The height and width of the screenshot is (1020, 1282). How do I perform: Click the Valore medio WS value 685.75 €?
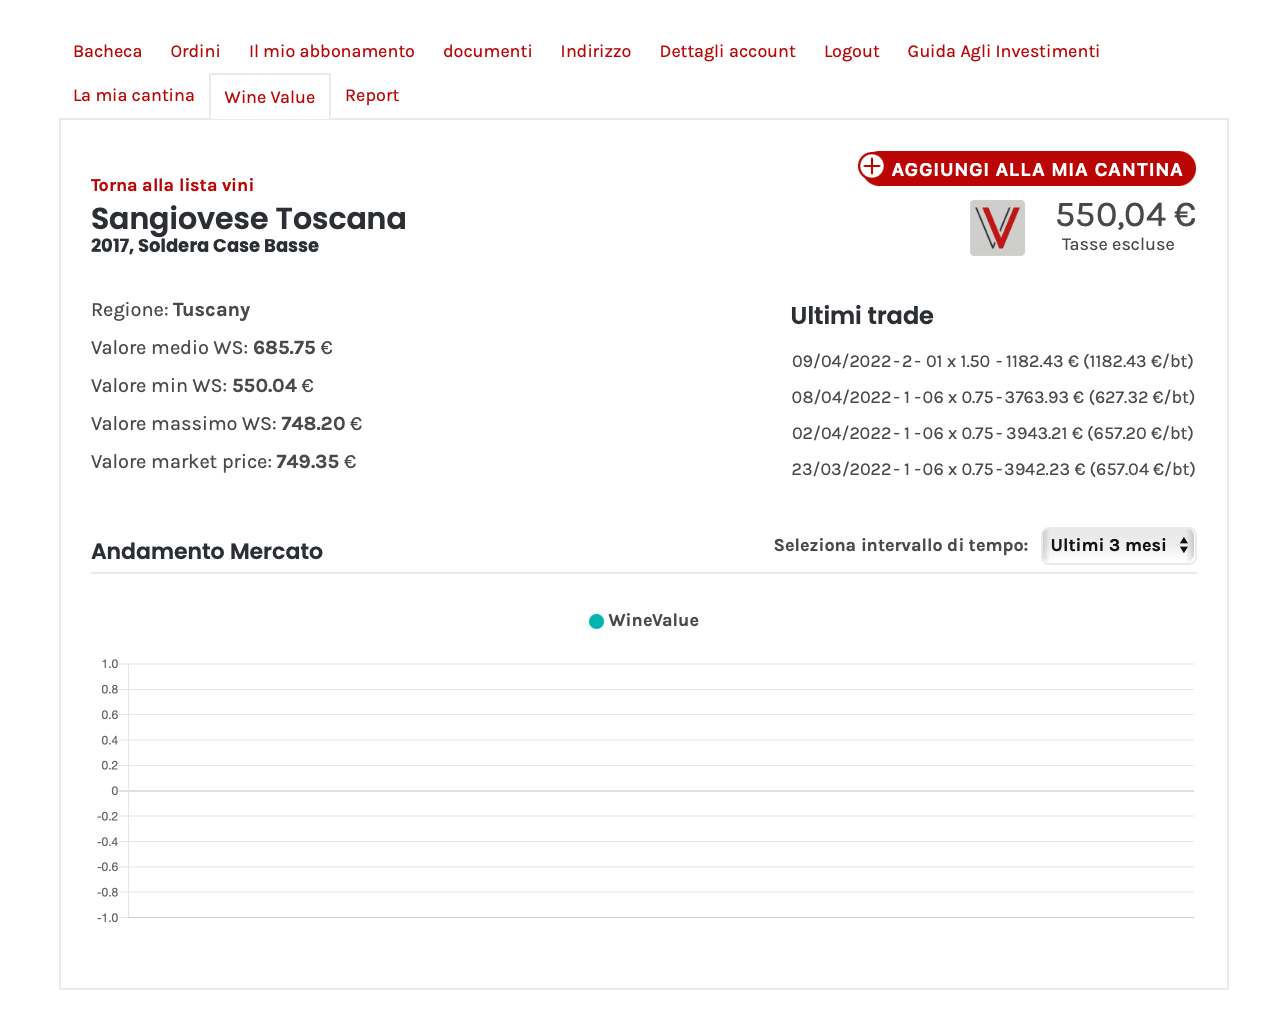point(293,348)
